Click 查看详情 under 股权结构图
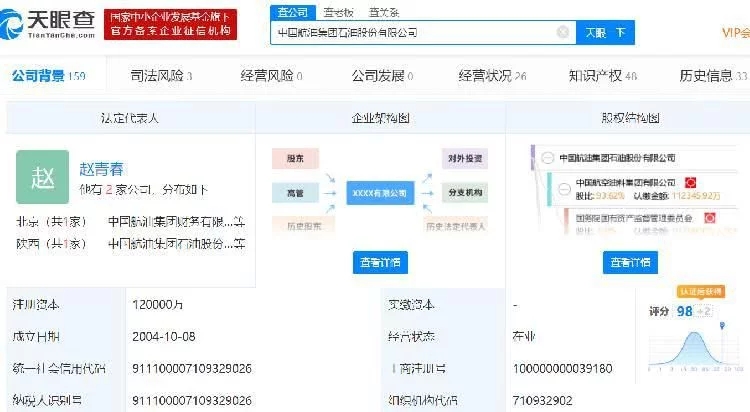750x412 pixels. (x=630, y=262)
